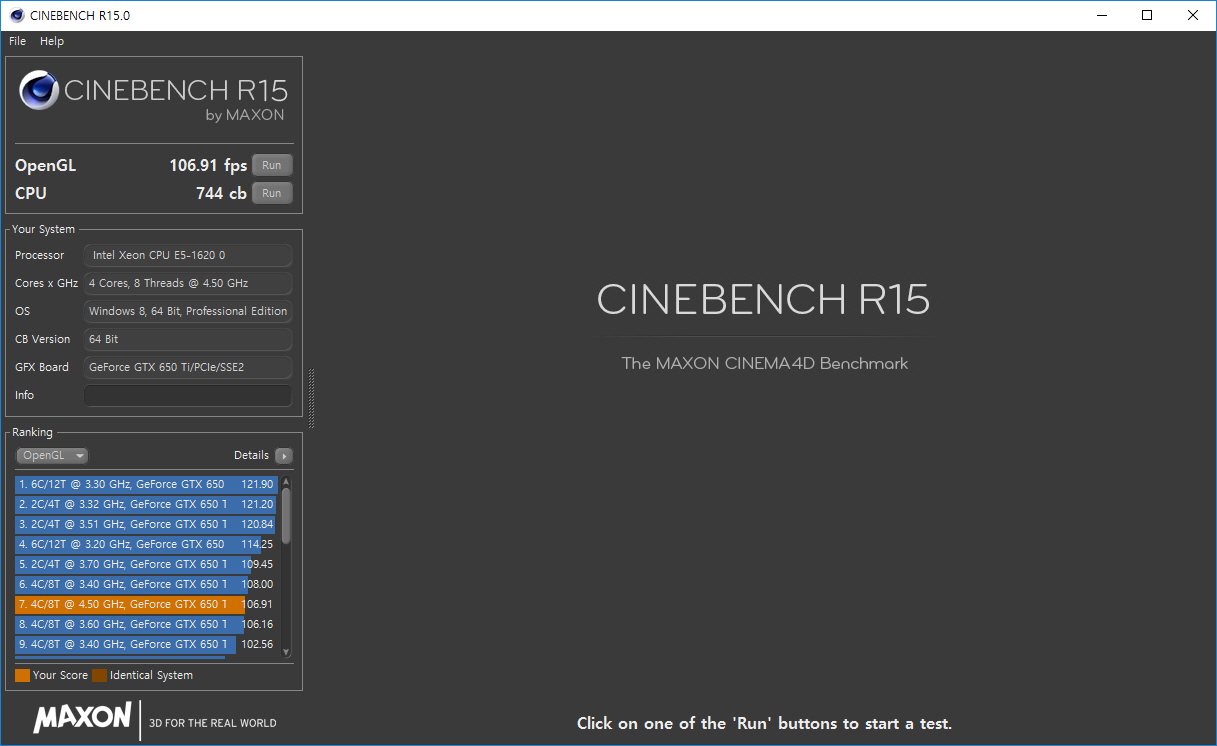Select ranking row 5 scoring 109.45

coord(146,564)
